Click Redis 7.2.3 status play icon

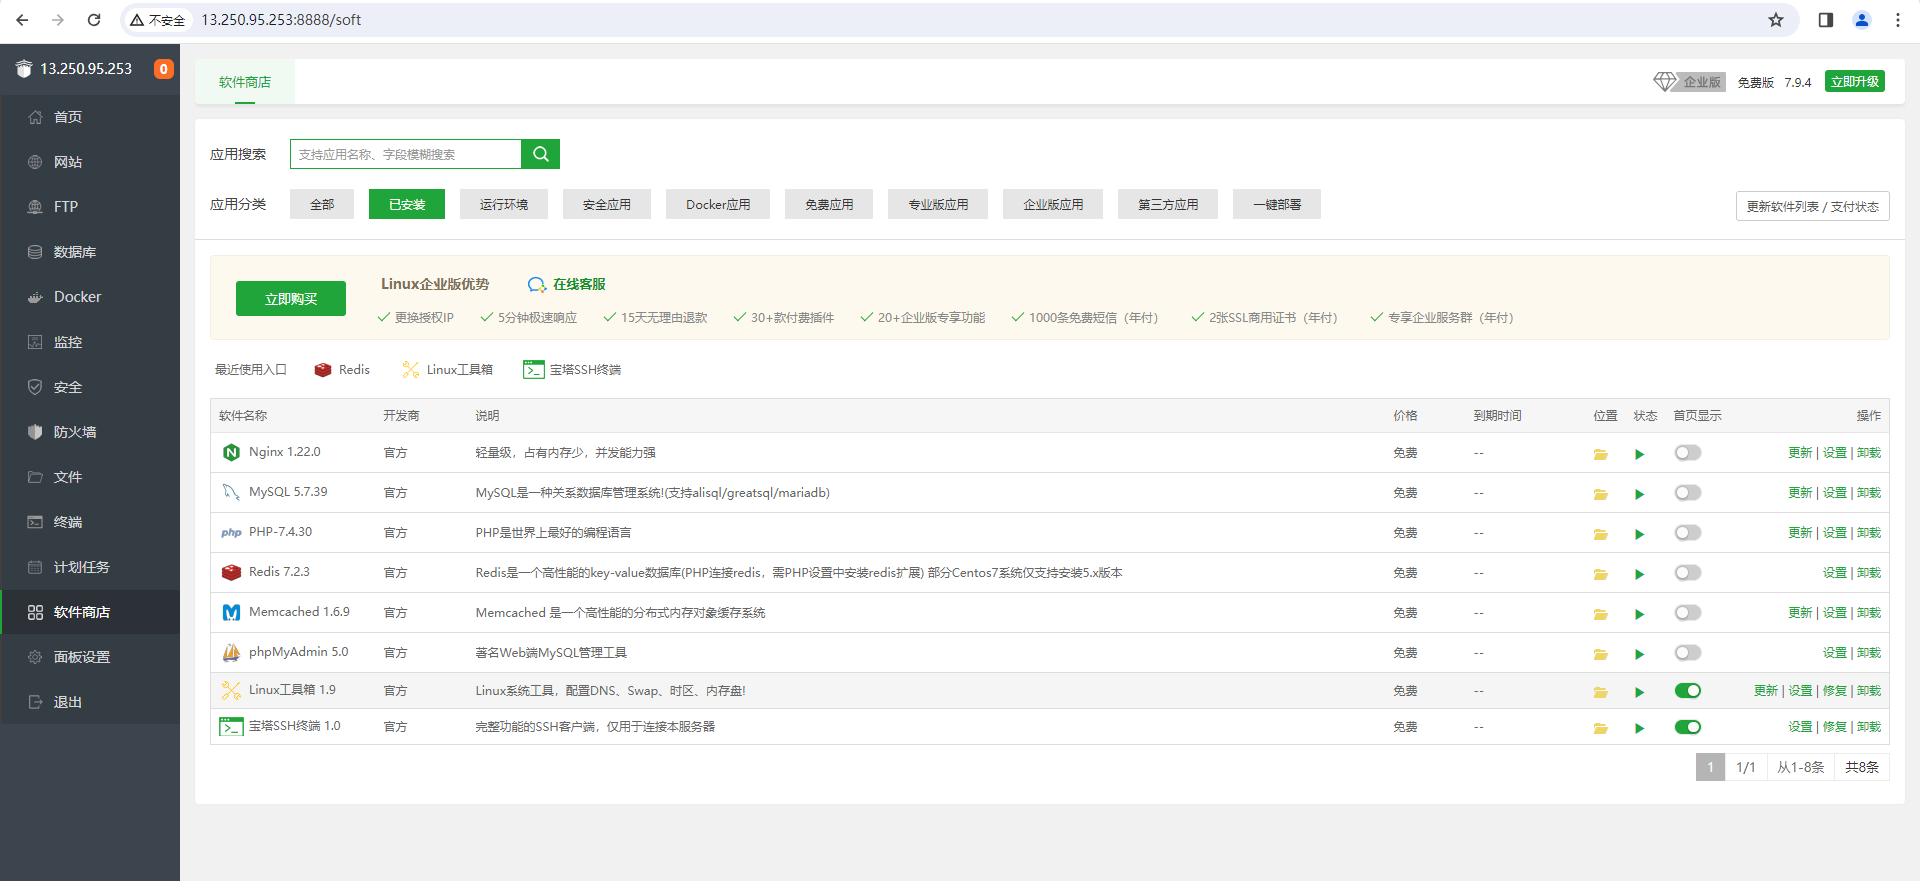click(x=1639, y=574)
